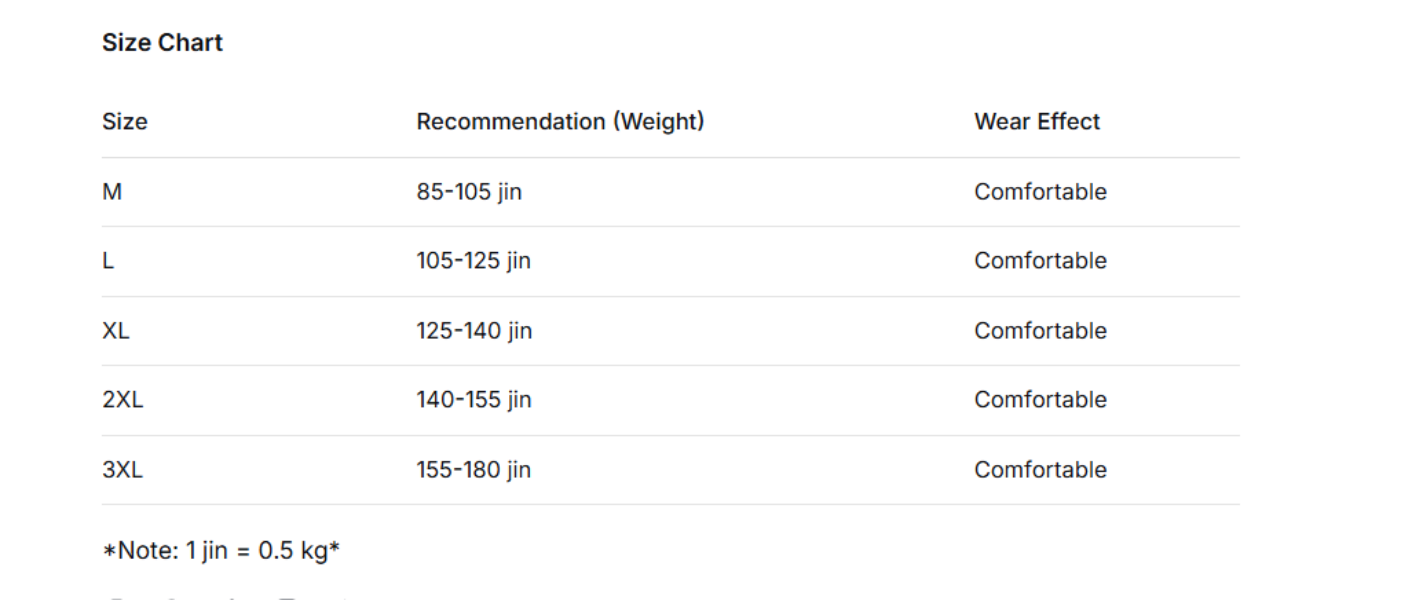Click the Size column header
The image size is (1412, 600).
pyautogui.click(x=125, y=122)
